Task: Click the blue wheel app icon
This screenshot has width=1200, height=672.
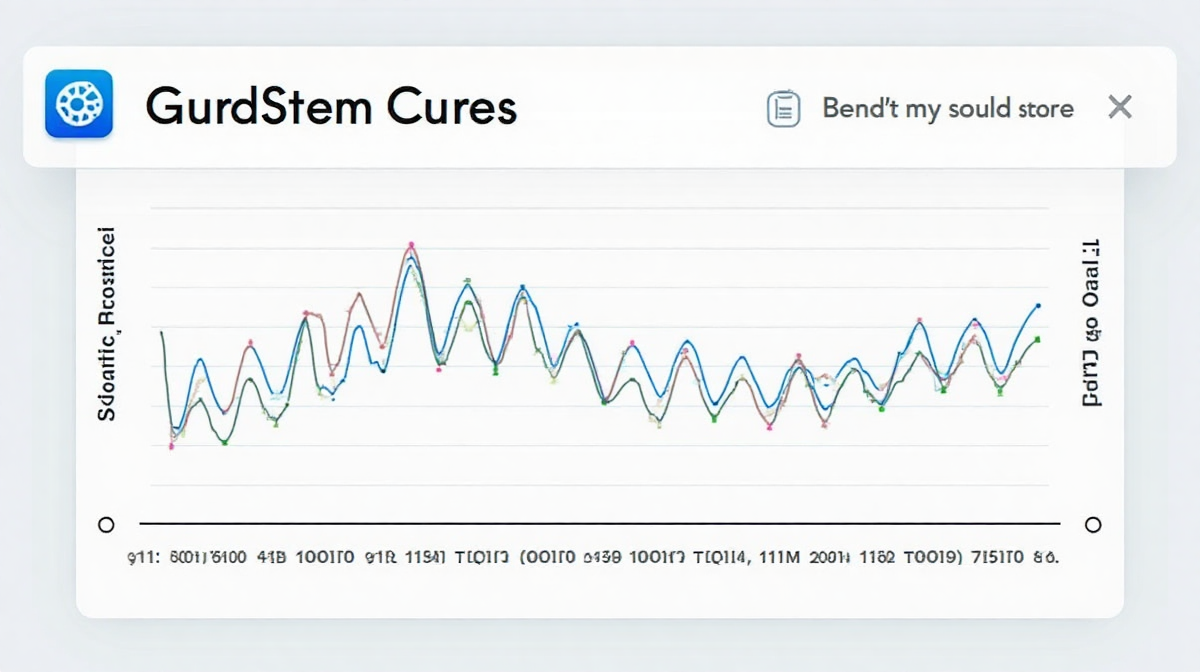Action: tap(79, 104)
